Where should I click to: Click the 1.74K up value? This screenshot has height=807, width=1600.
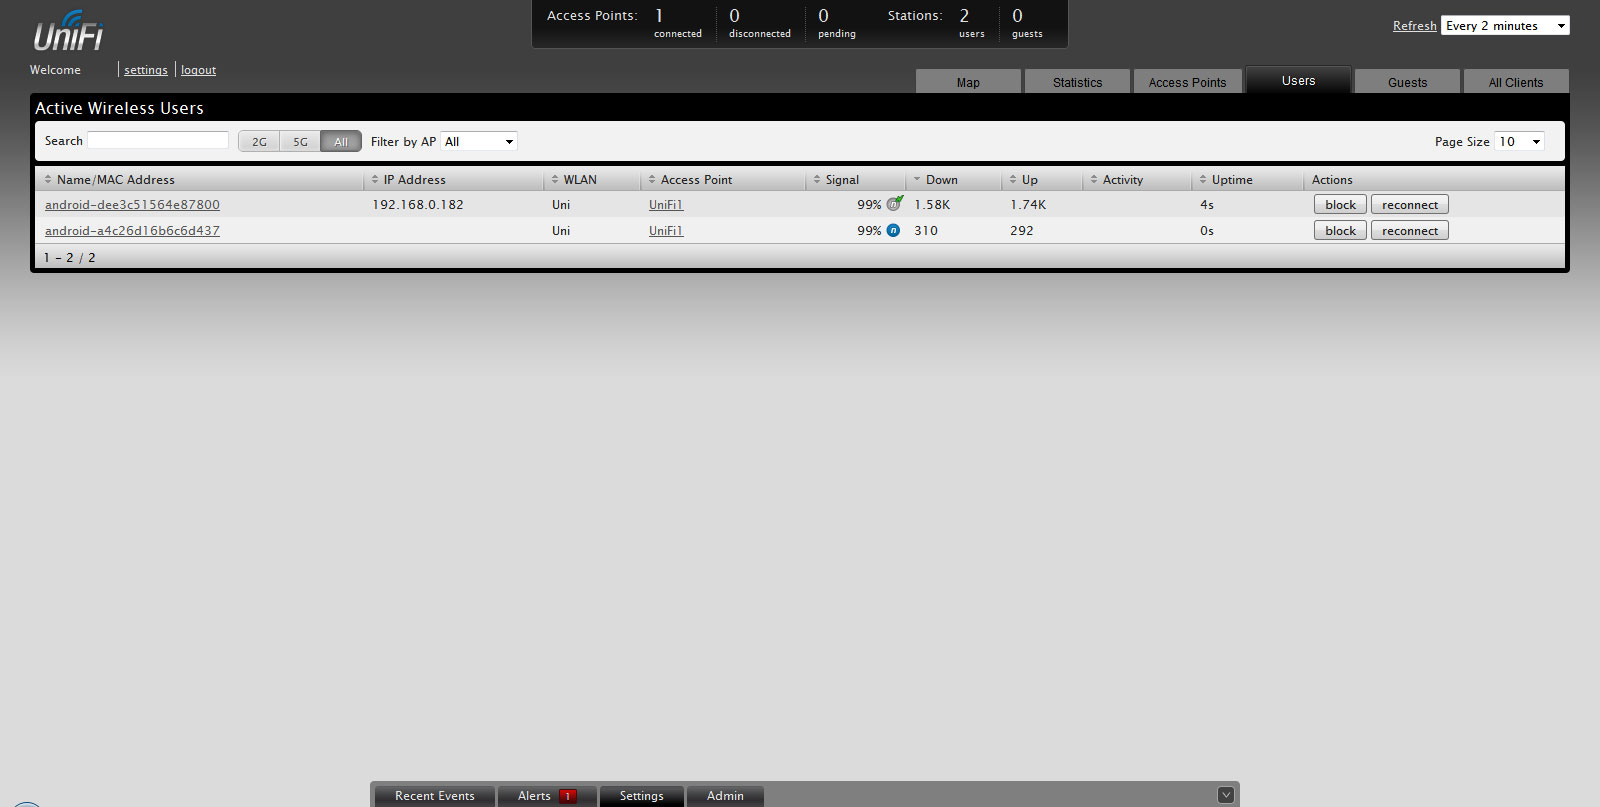point(1028,204)
